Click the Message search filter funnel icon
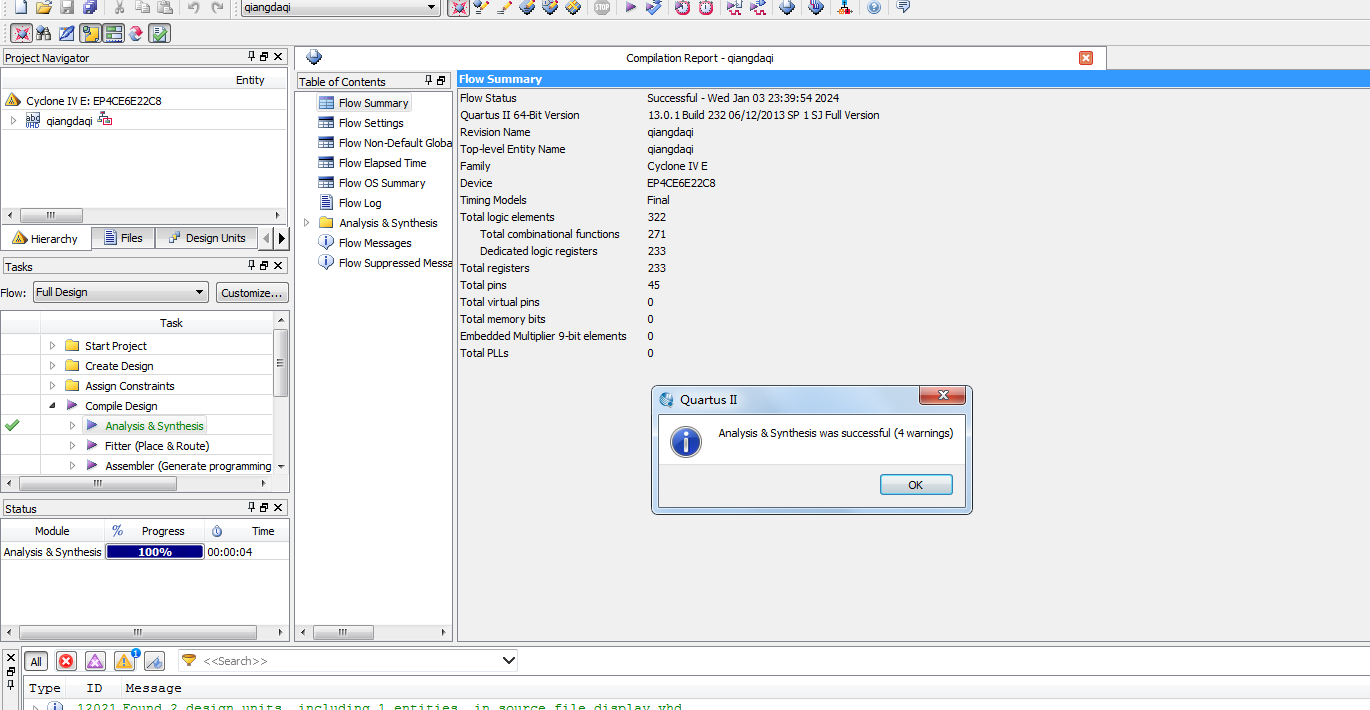Screen dimensions: 1370x710 [x=189, y=660]
